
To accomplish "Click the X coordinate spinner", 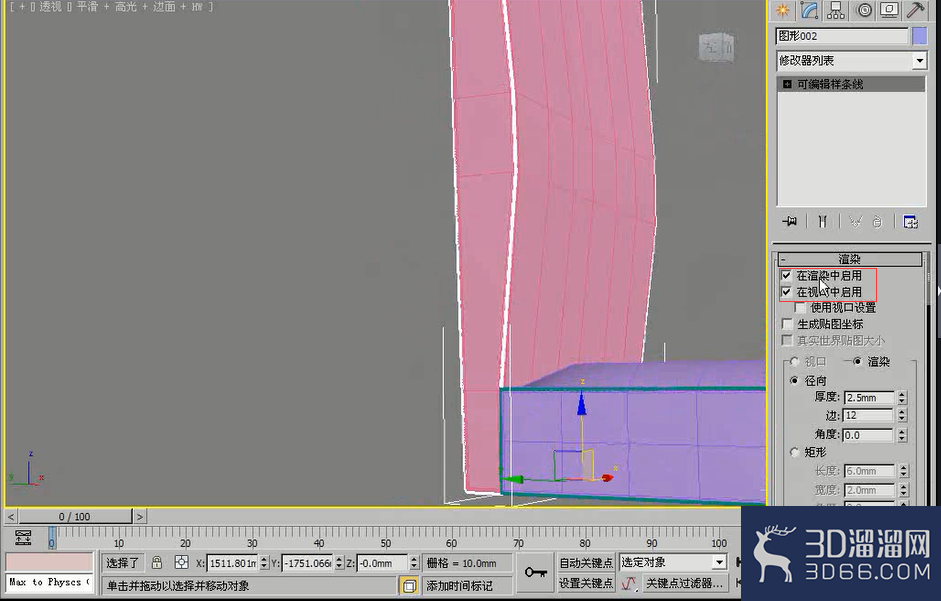I will [x=264, y=563].
